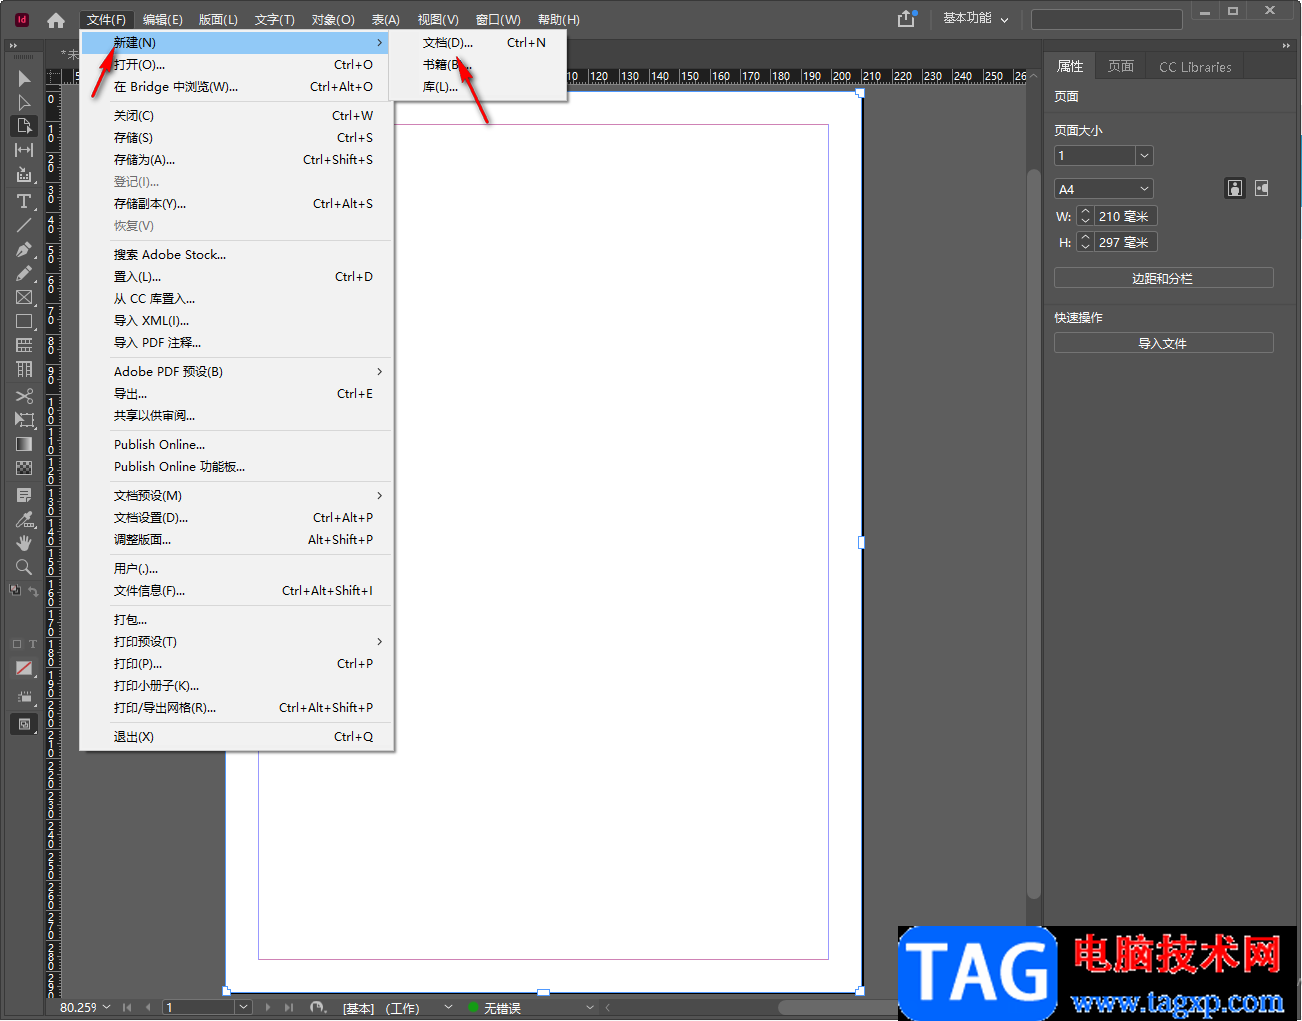Image resolution: width=1302 pixels, height=1021 pixels.
Task: Toggle the screen mode button
Action: pyautogui.click(x=24, y=724)
